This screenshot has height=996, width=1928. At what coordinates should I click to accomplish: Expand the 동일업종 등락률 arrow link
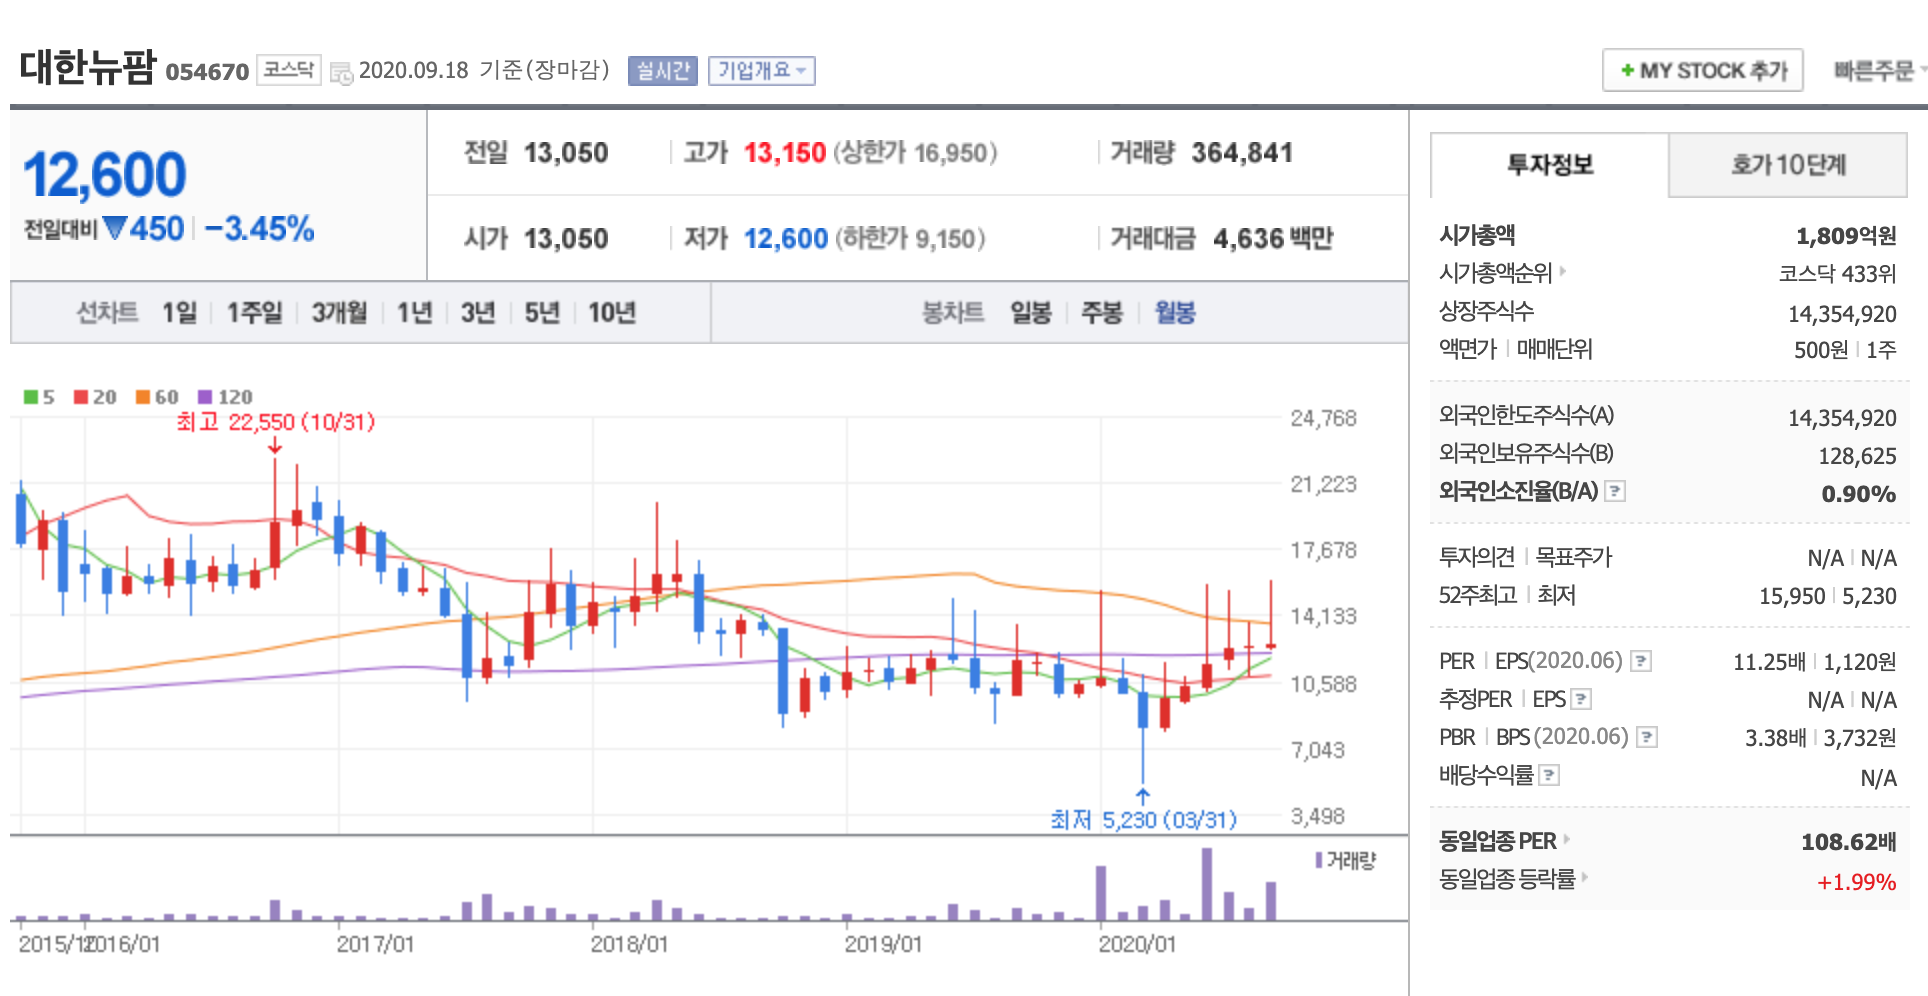[1585, 877]
